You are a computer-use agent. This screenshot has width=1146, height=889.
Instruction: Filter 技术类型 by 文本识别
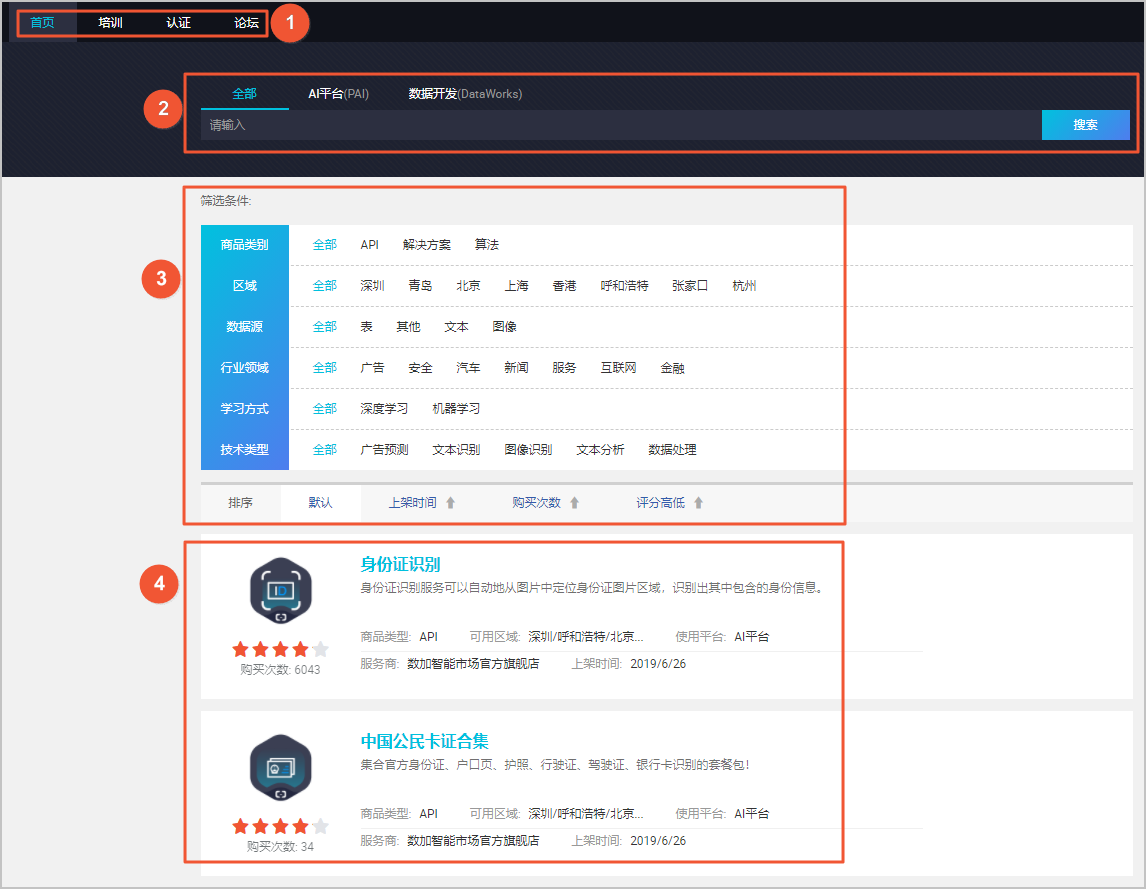click(x=456, y=450)
